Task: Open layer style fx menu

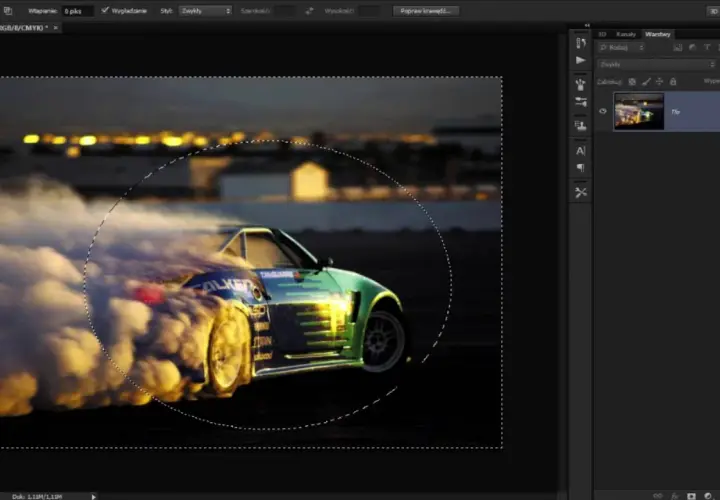Action: [x=675, y=496]
